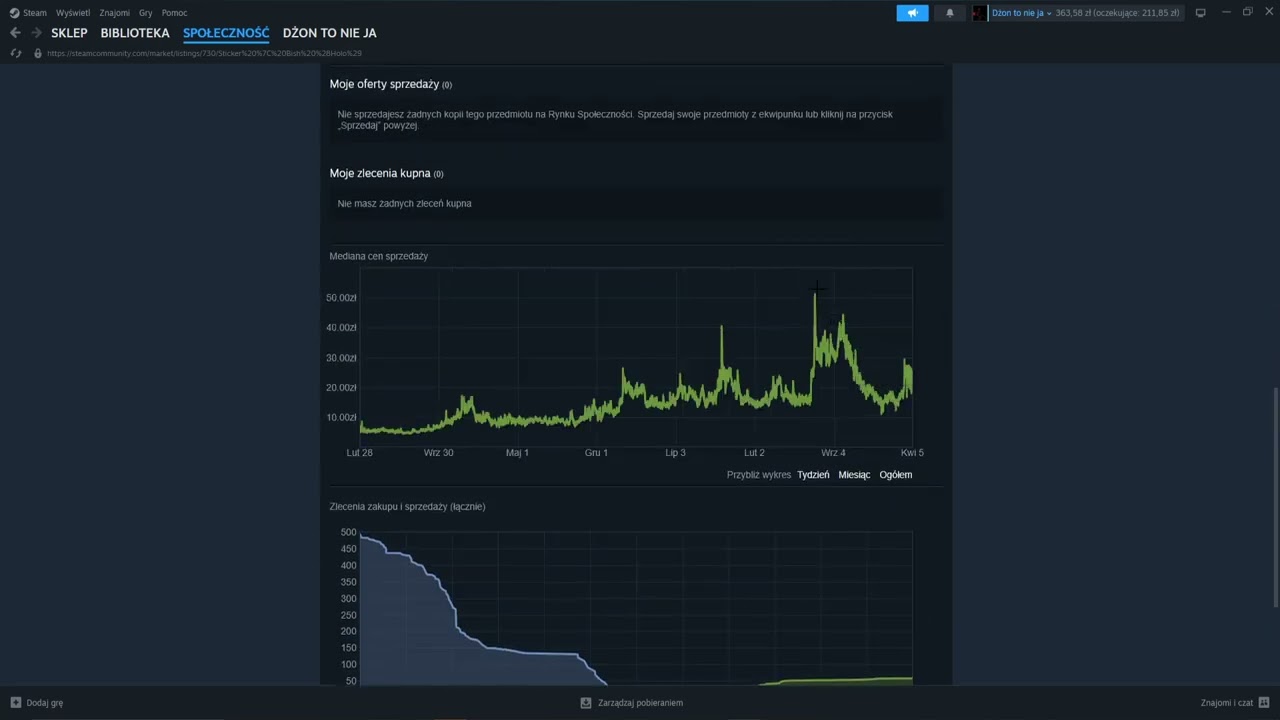Open the Znajomi menu
Viewport: 1280px width, 720px height.
pyautogui.click(x=115, y=13)
